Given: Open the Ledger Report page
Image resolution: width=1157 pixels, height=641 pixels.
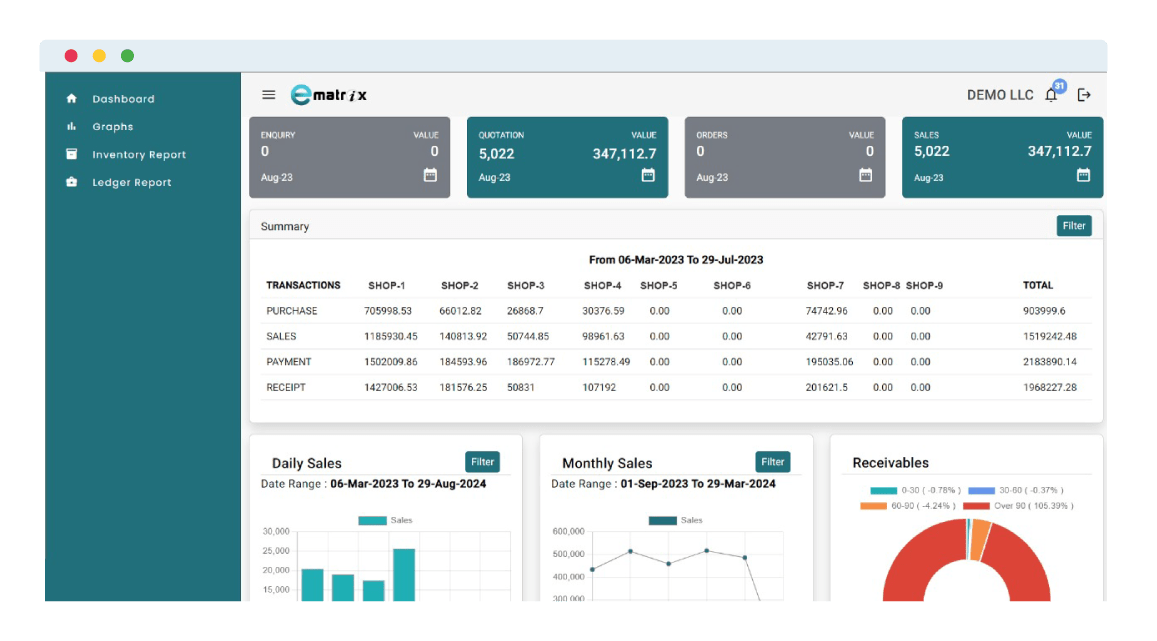Looking at the screenshot, I should coord(132,183).
